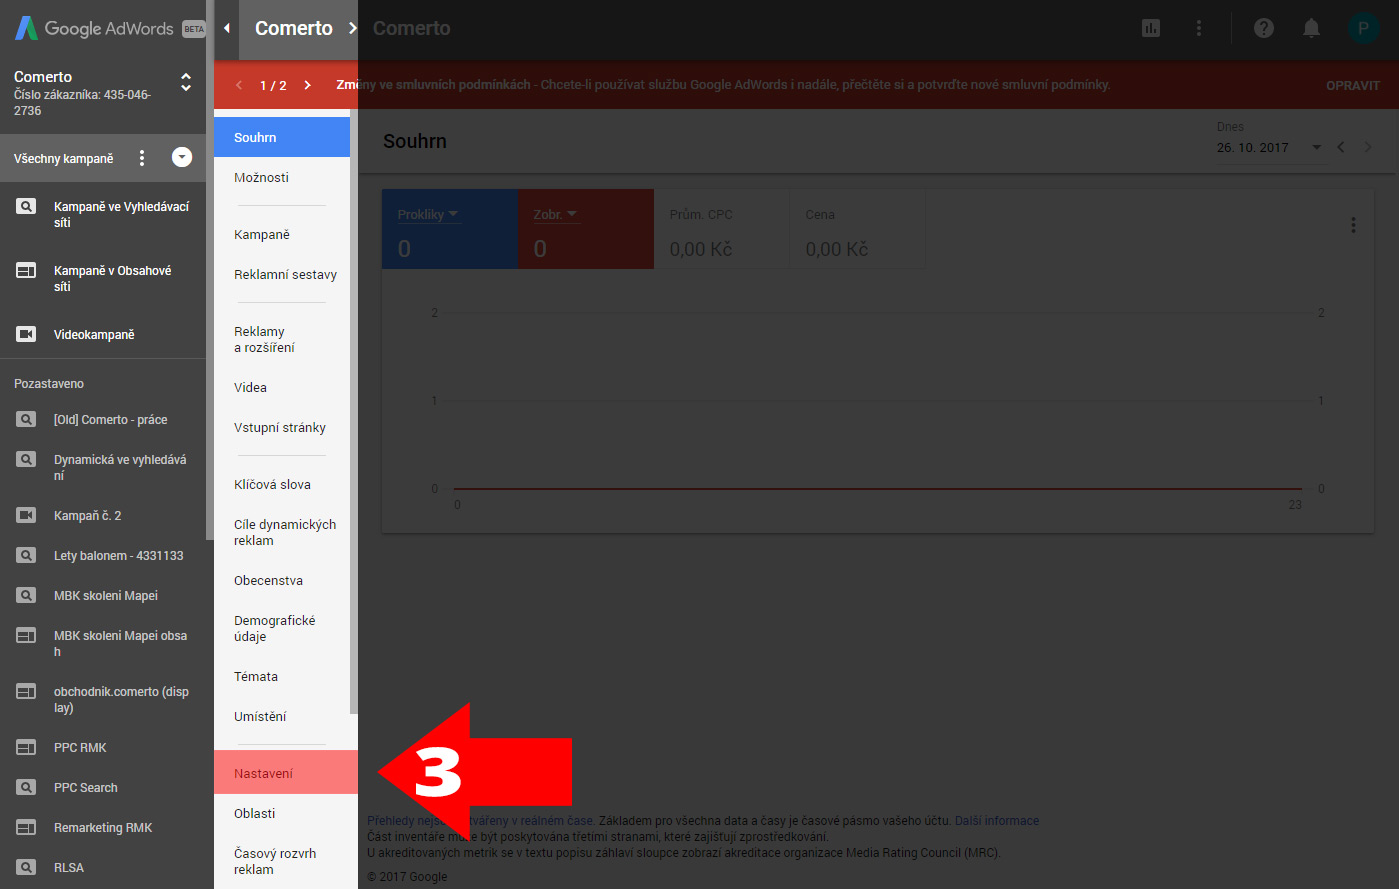Open the reports chart icon
This screenshot has height=889, width=1399.
click(1151, 28)
